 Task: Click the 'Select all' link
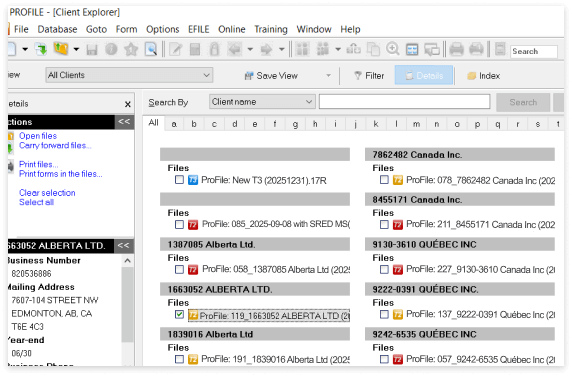[36, 202]
